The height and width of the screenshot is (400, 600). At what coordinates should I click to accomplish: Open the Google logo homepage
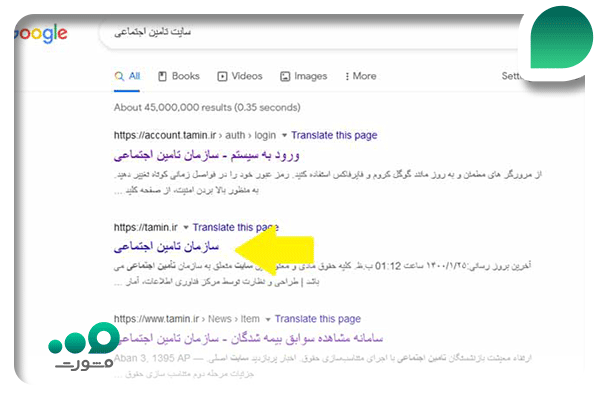click(x=41, y=34)
